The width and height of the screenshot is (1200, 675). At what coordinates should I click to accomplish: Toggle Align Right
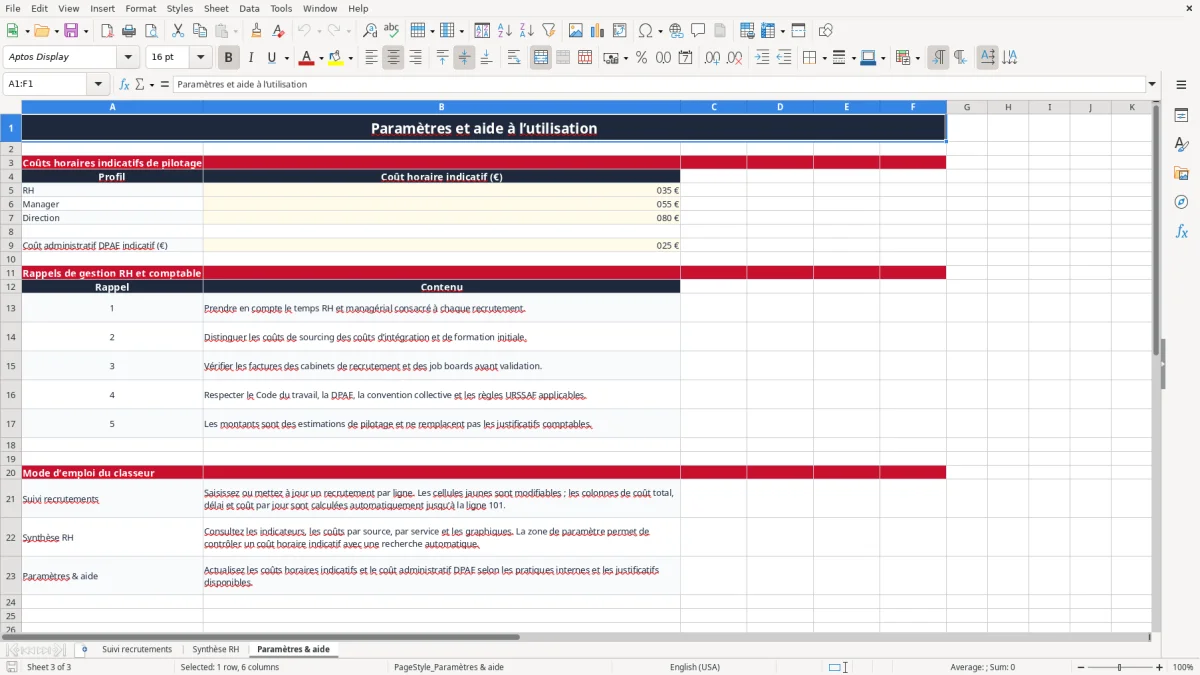[415, 58]
